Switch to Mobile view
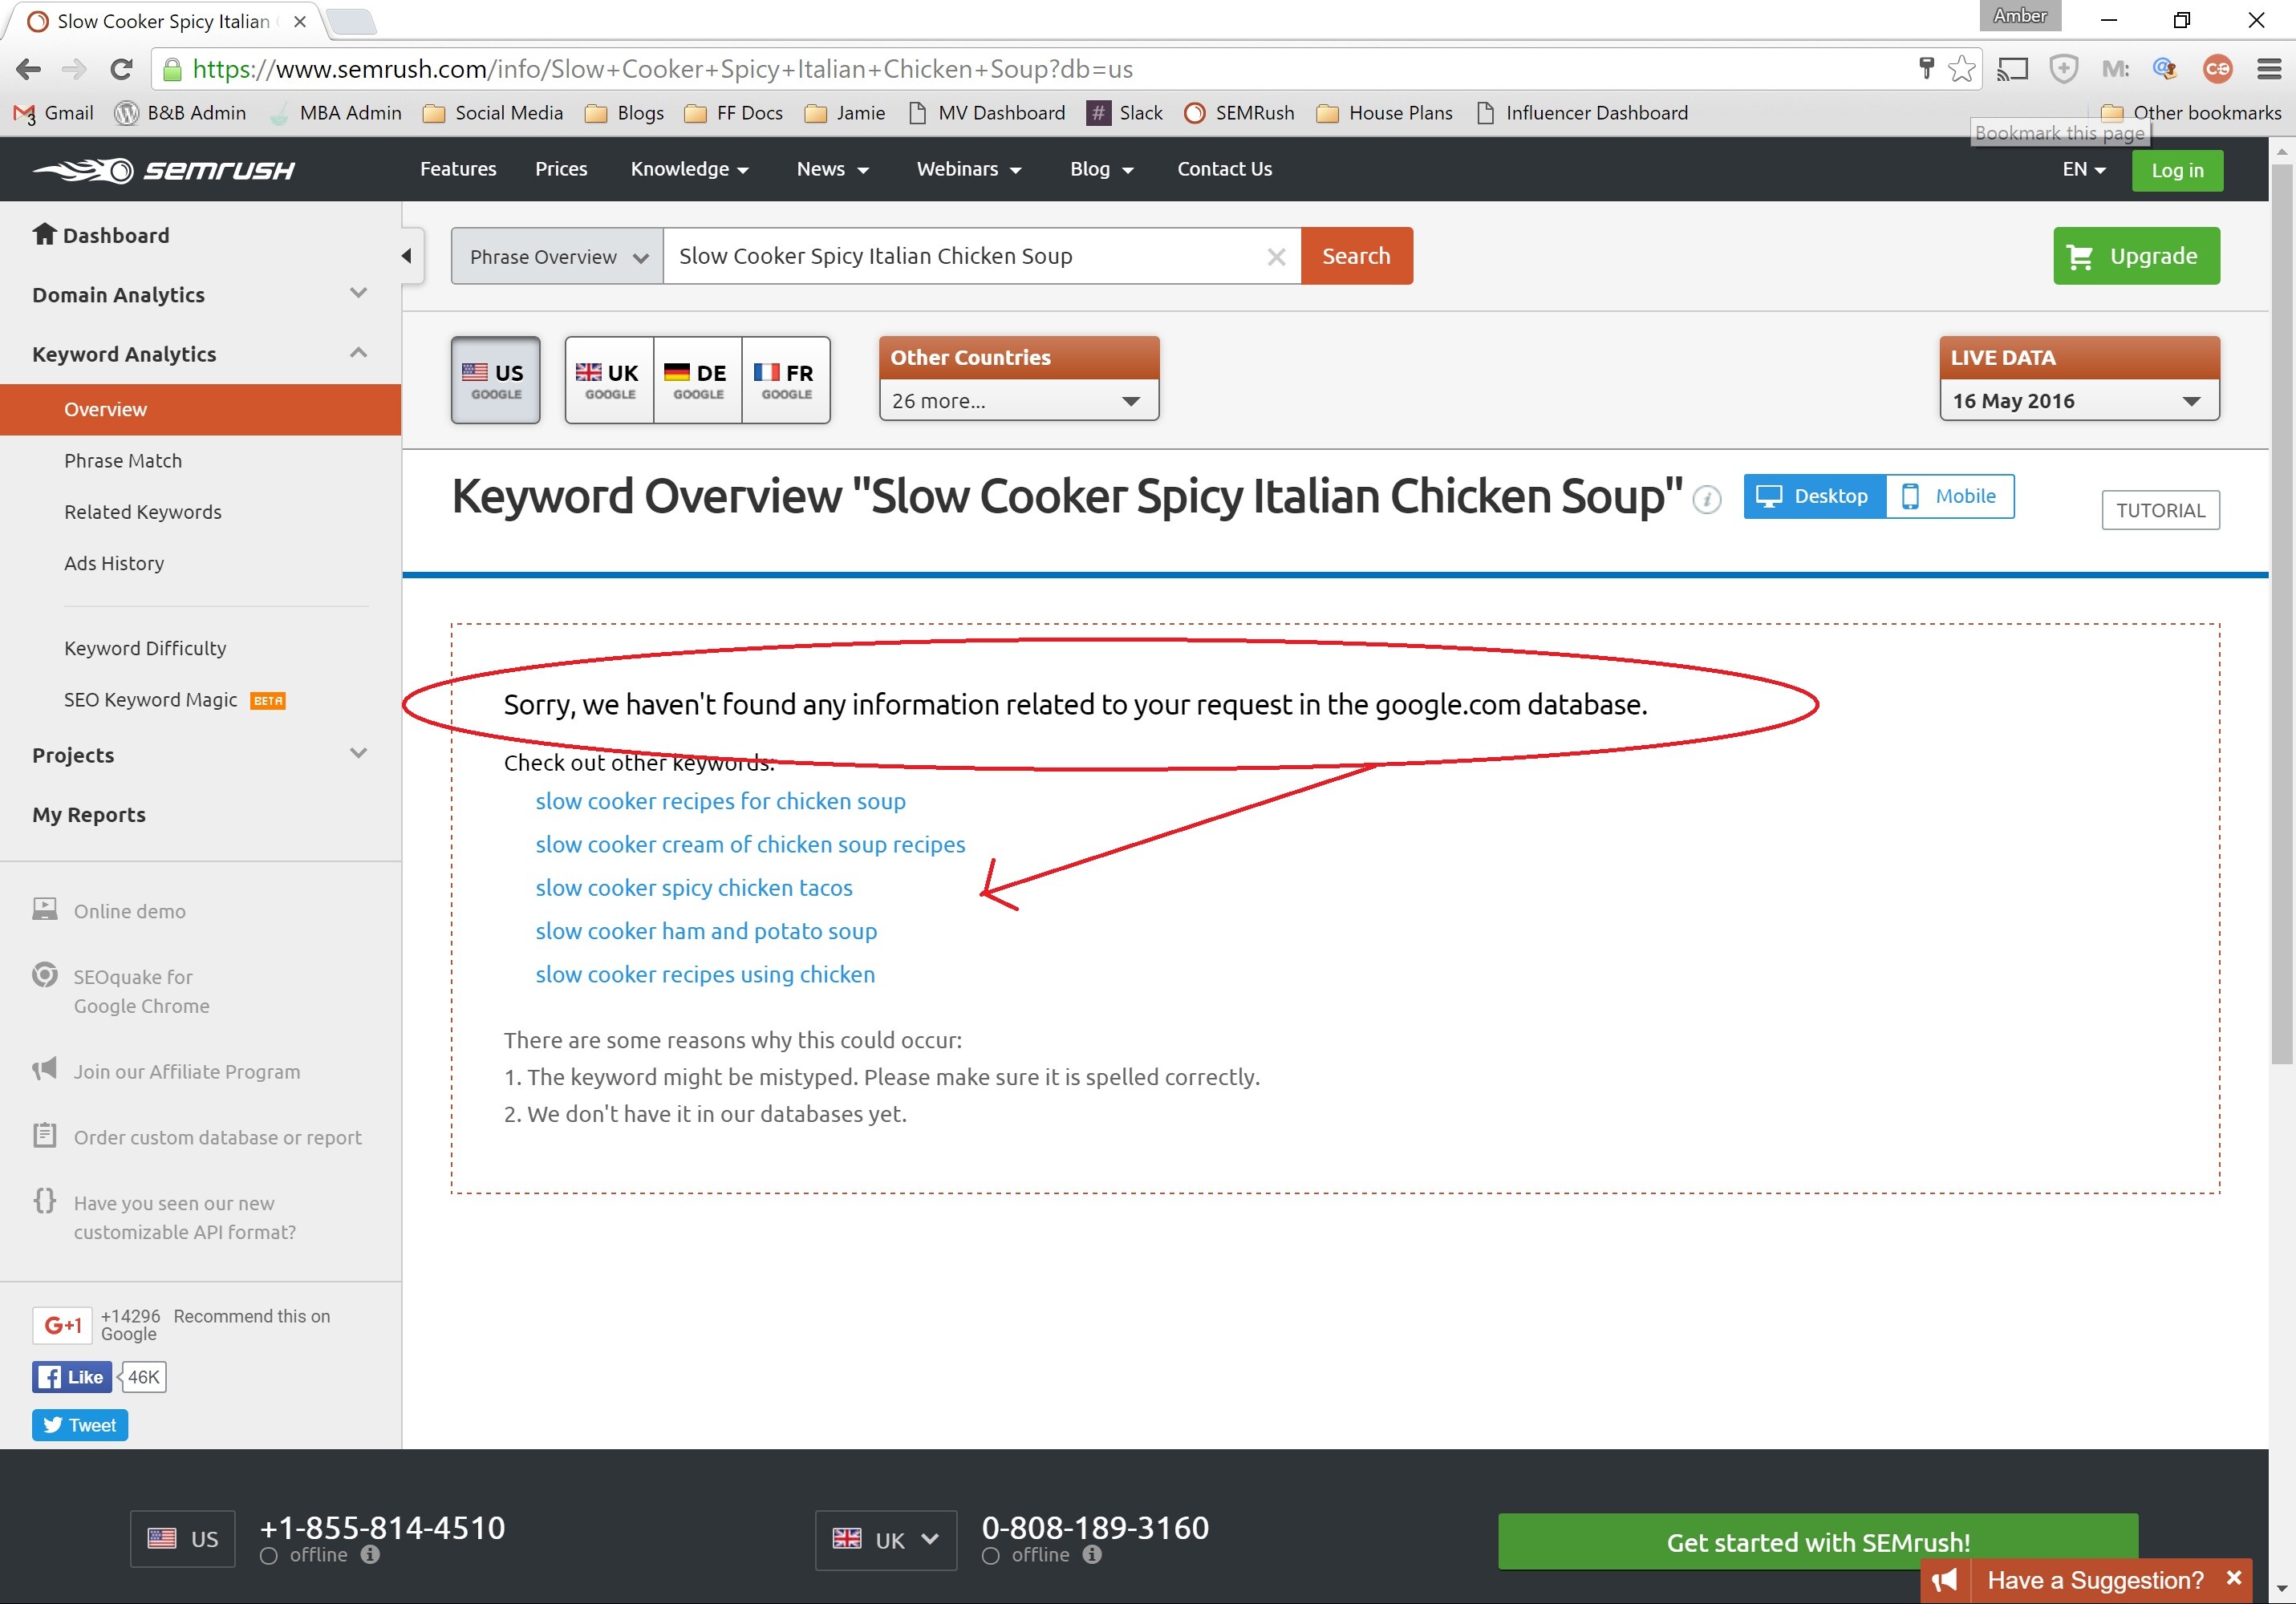2296x1604 pixels. point(1949,496)
